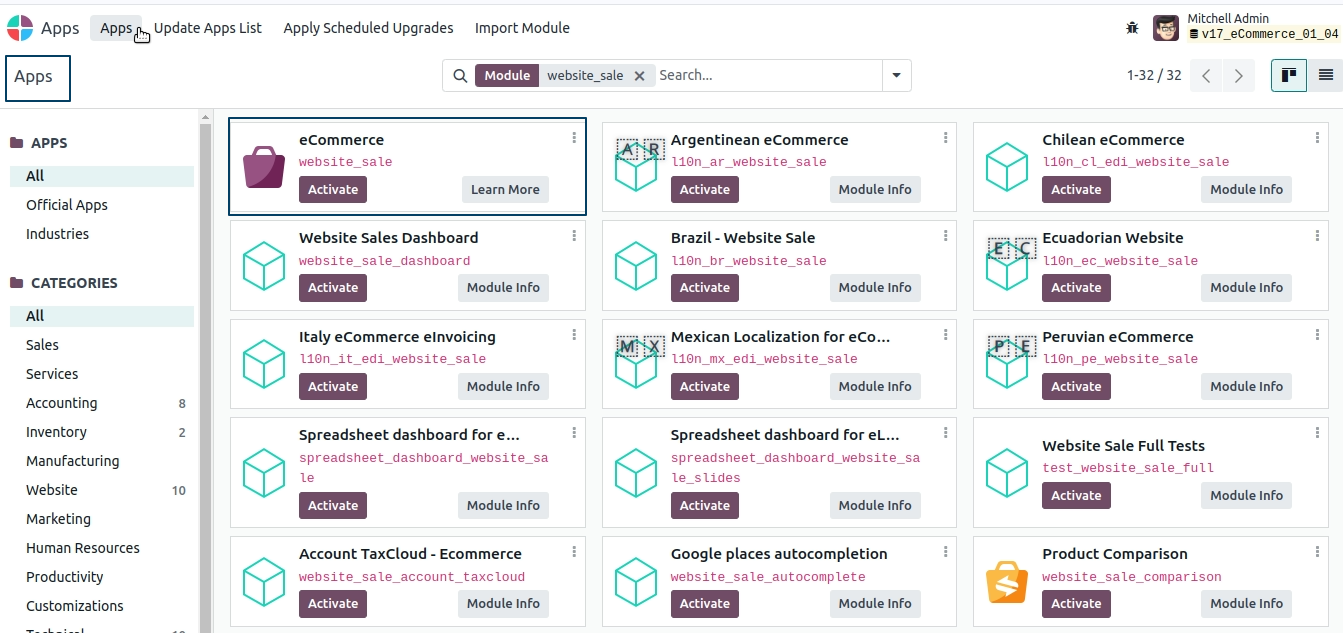Click the eCommerce shopping bag icon
This screenshot has width=1343, height=633.
264,167
